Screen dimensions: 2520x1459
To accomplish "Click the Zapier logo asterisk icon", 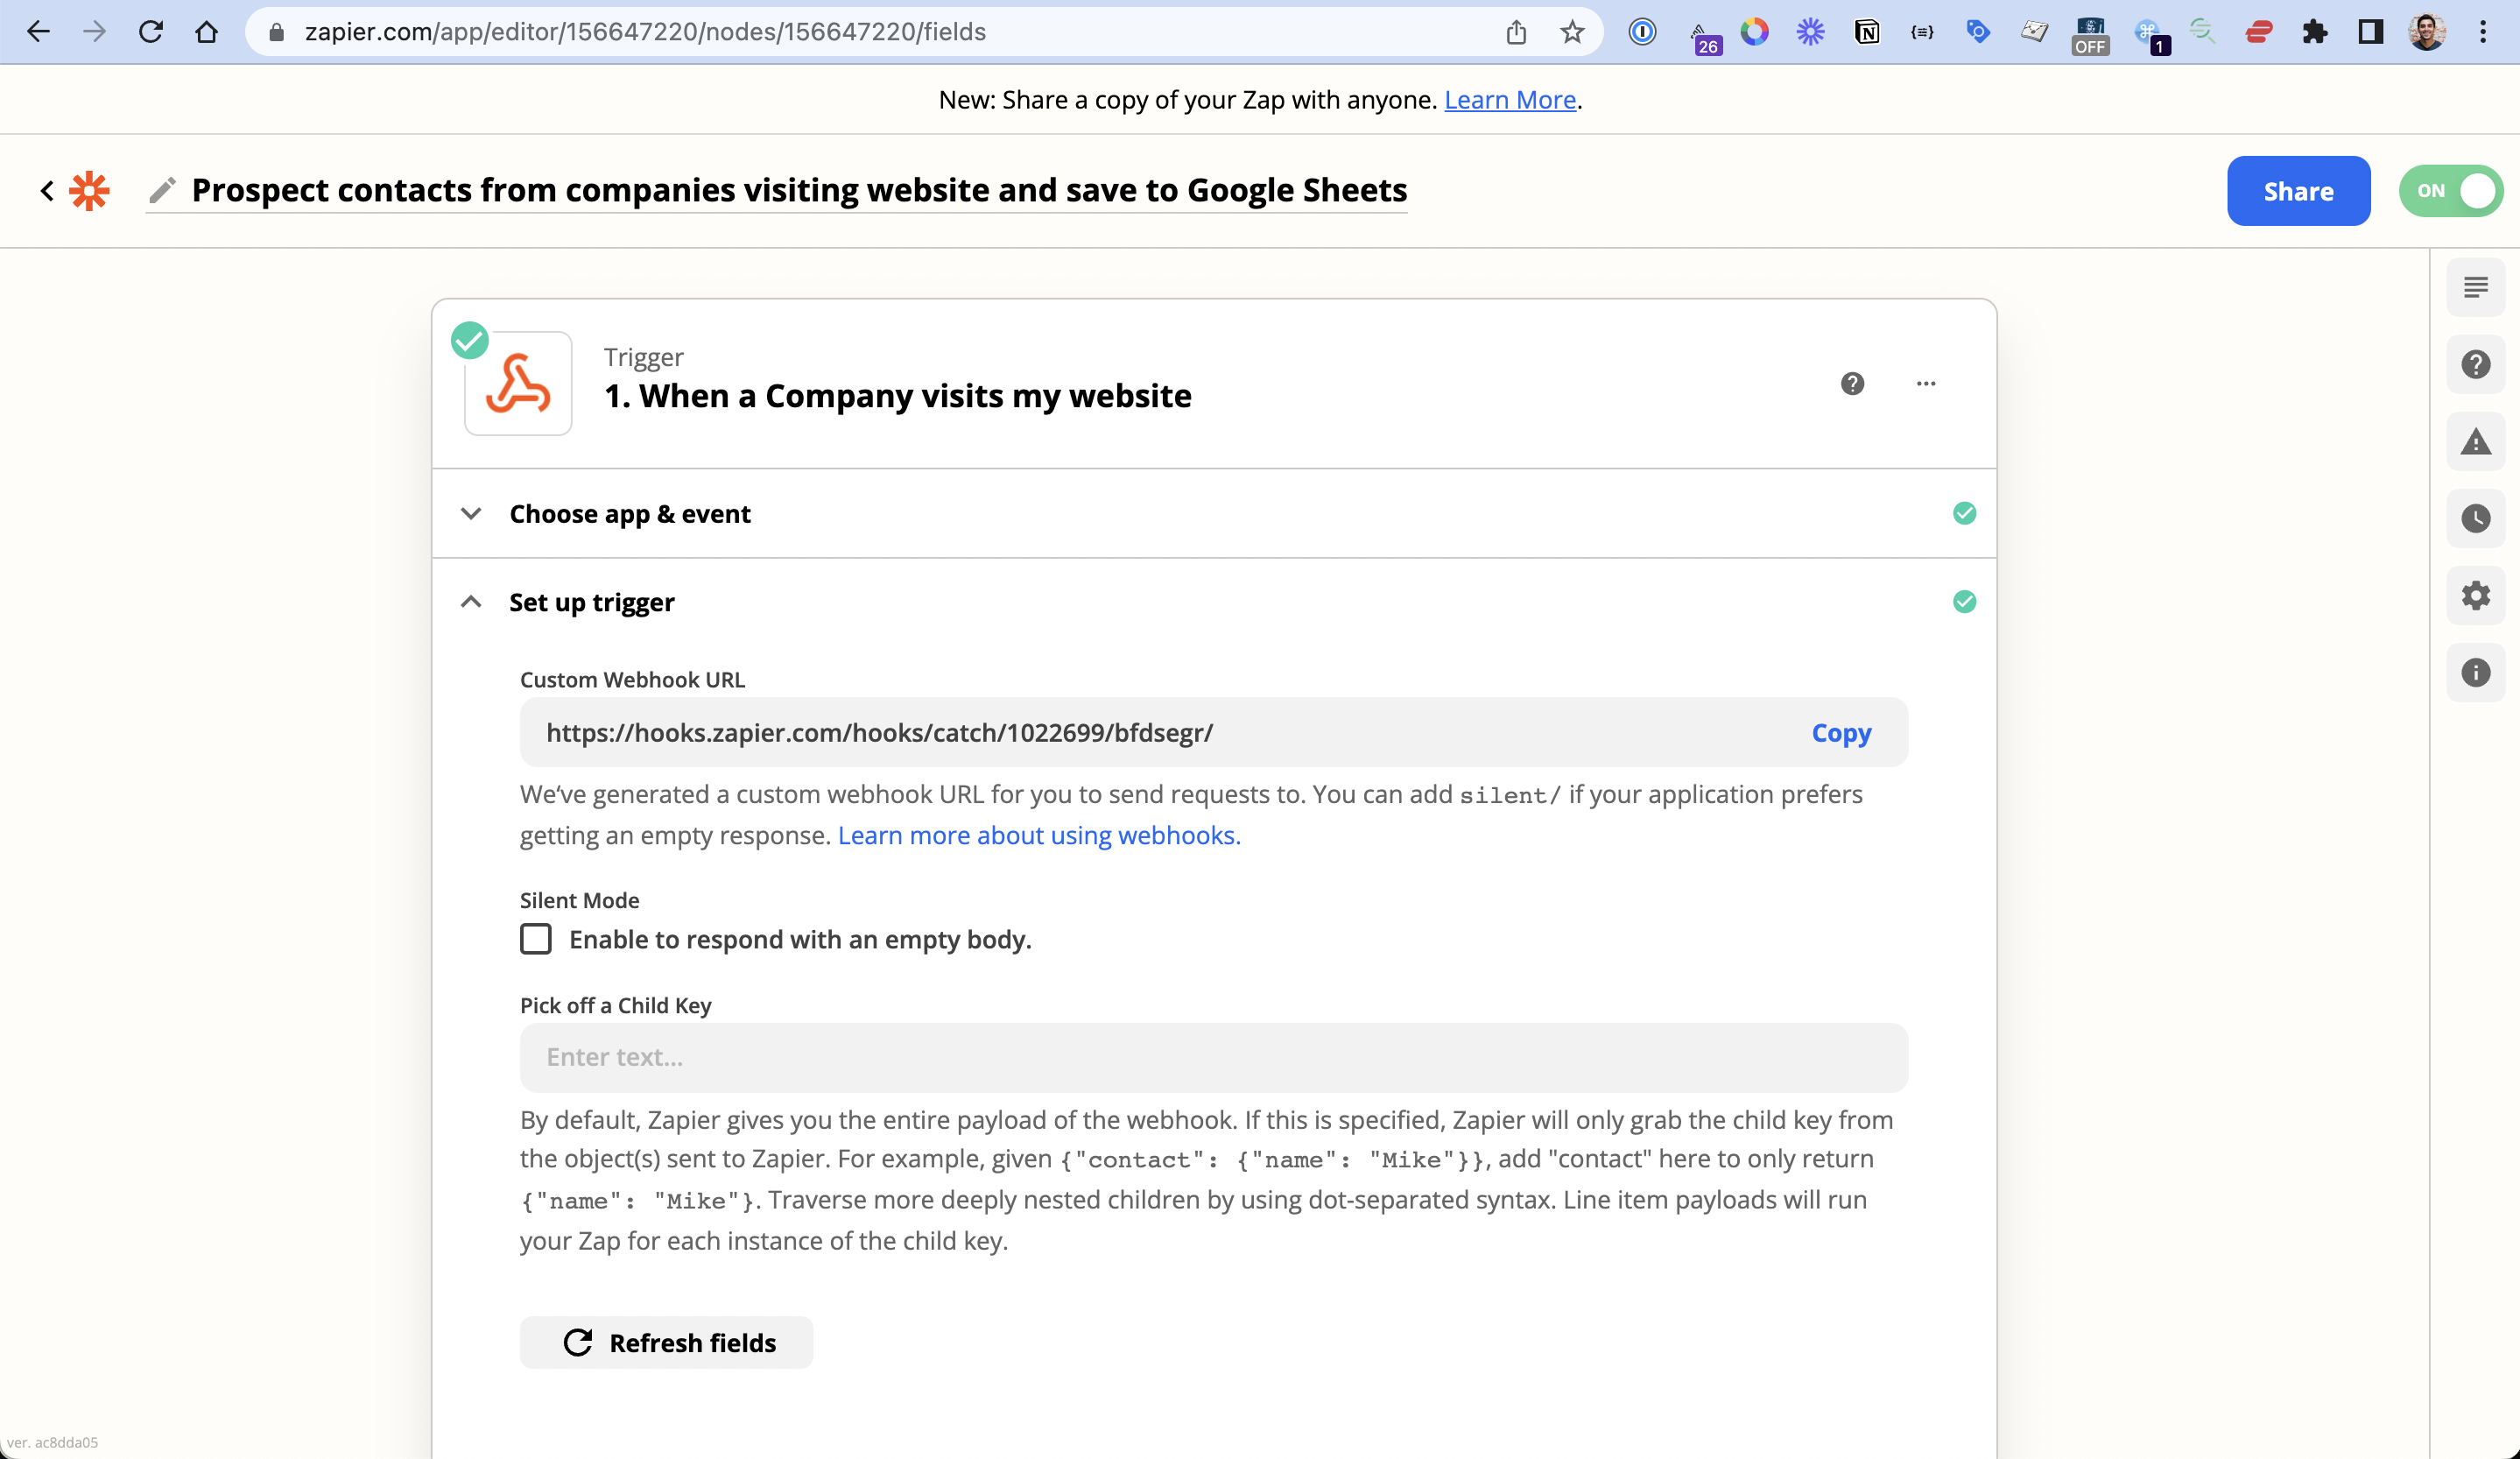I will pyautogui.click(x=89, y=190).
